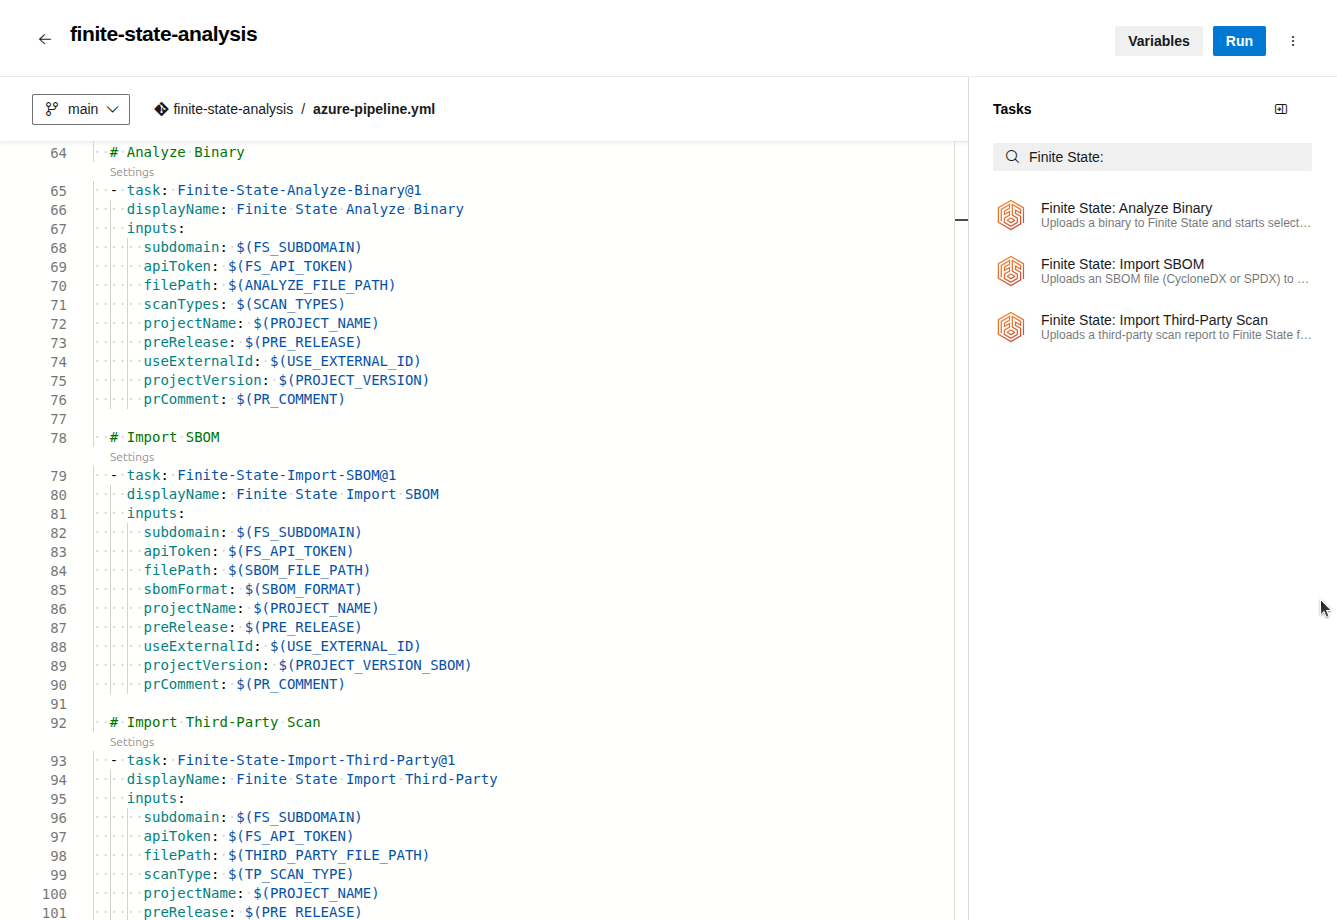The width and height of the screenshot is (1337, 920).
Task: Select Finite State: Import SBOM task
Action: [1153, 271]
